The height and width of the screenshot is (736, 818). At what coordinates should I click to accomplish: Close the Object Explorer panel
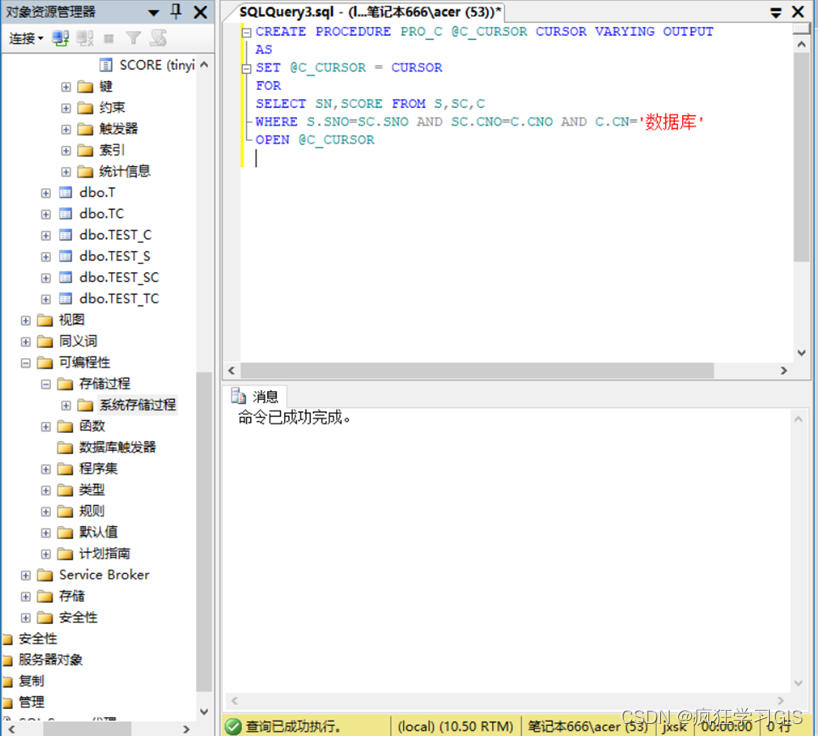(x=200, y=12)
